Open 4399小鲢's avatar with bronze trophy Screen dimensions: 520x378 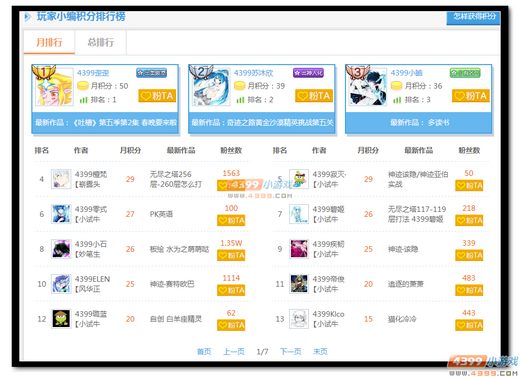[x=368, y=87]
